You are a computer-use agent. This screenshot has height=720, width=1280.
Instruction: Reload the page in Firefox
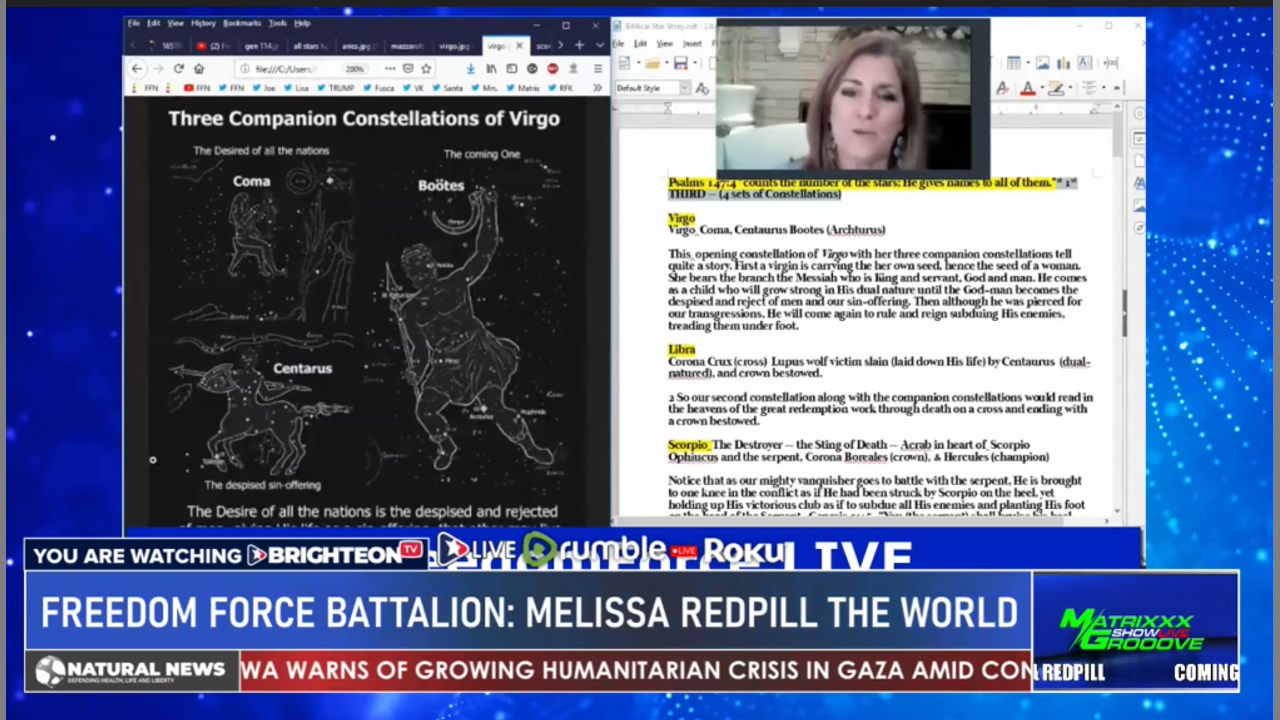pos(179,69)
